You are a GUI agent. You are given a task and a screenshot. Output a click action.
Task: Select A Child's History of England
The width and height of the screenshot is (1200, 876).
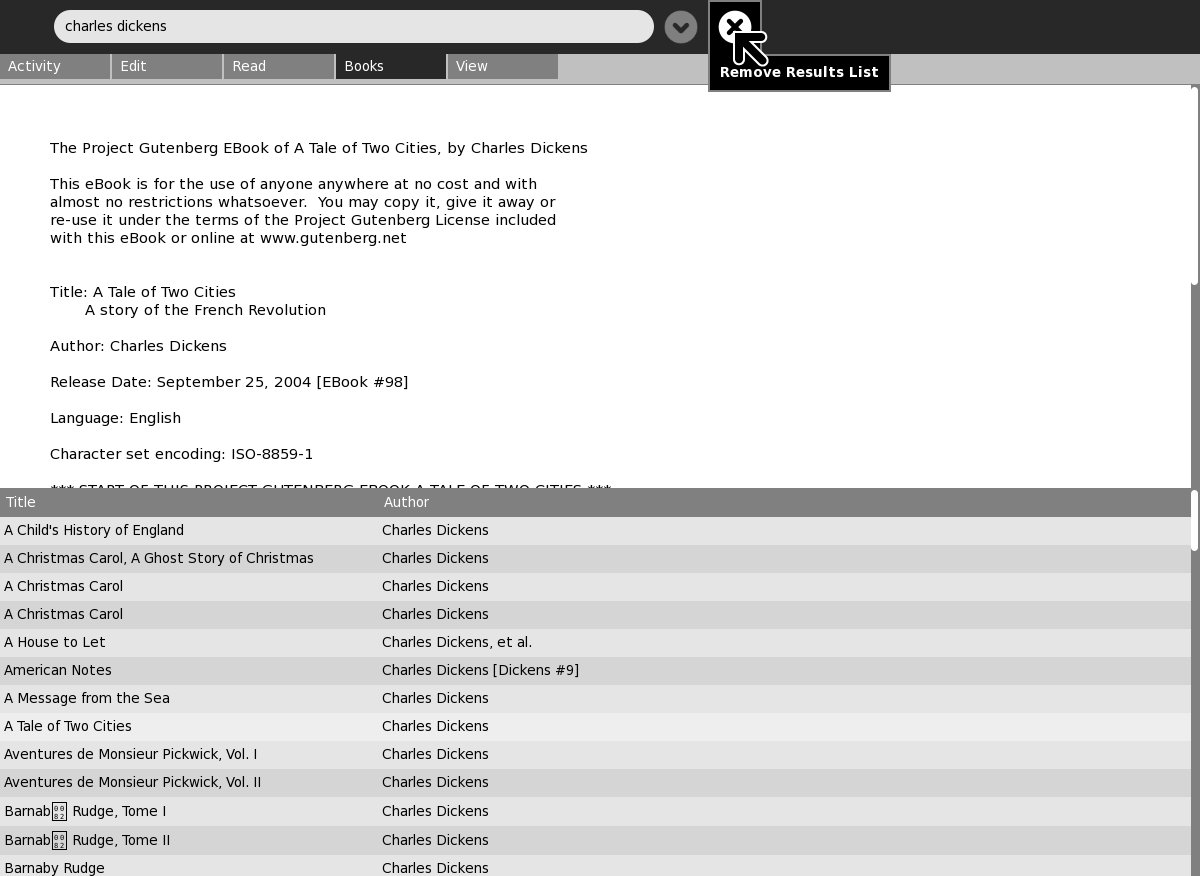(x=94, y=530)
